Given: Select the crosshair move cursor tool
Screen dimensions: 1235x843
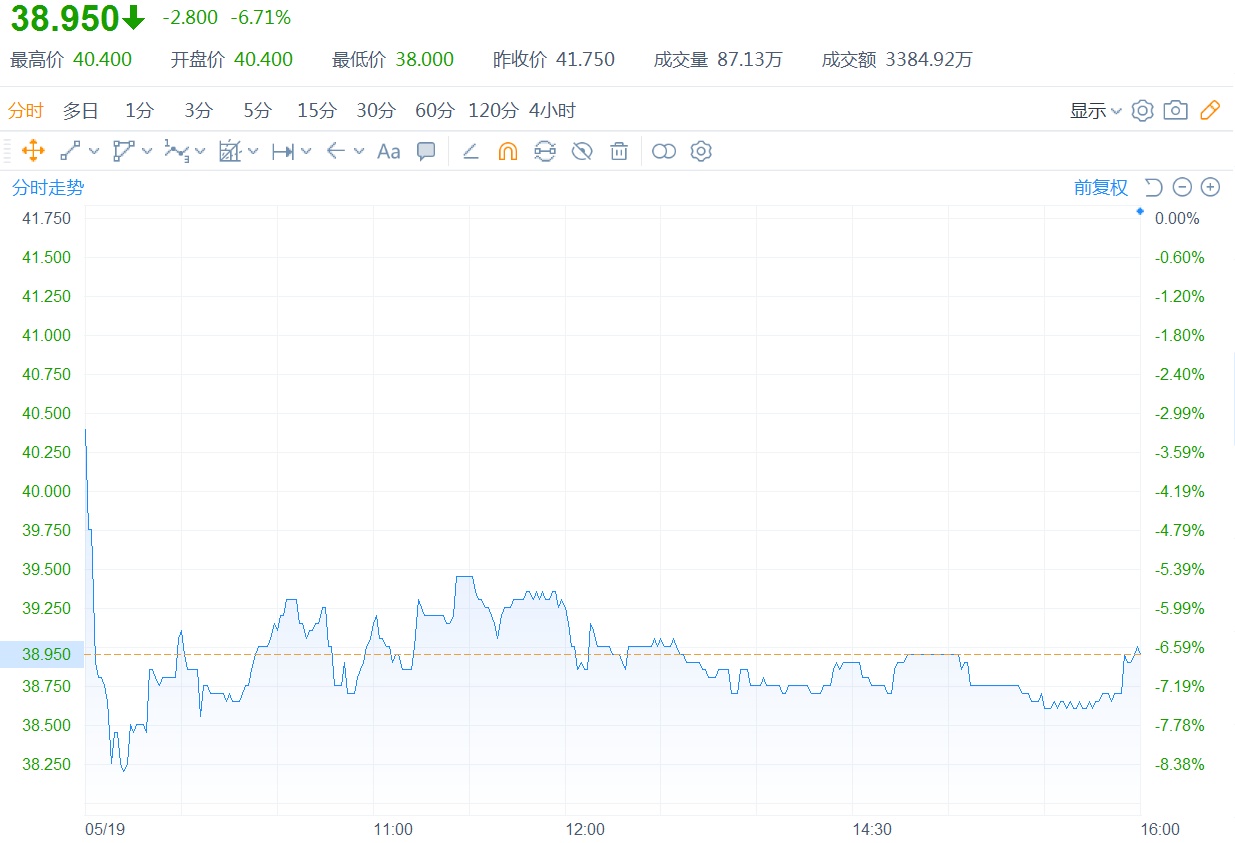Looking at the screenshot, I should pos(32,151).
